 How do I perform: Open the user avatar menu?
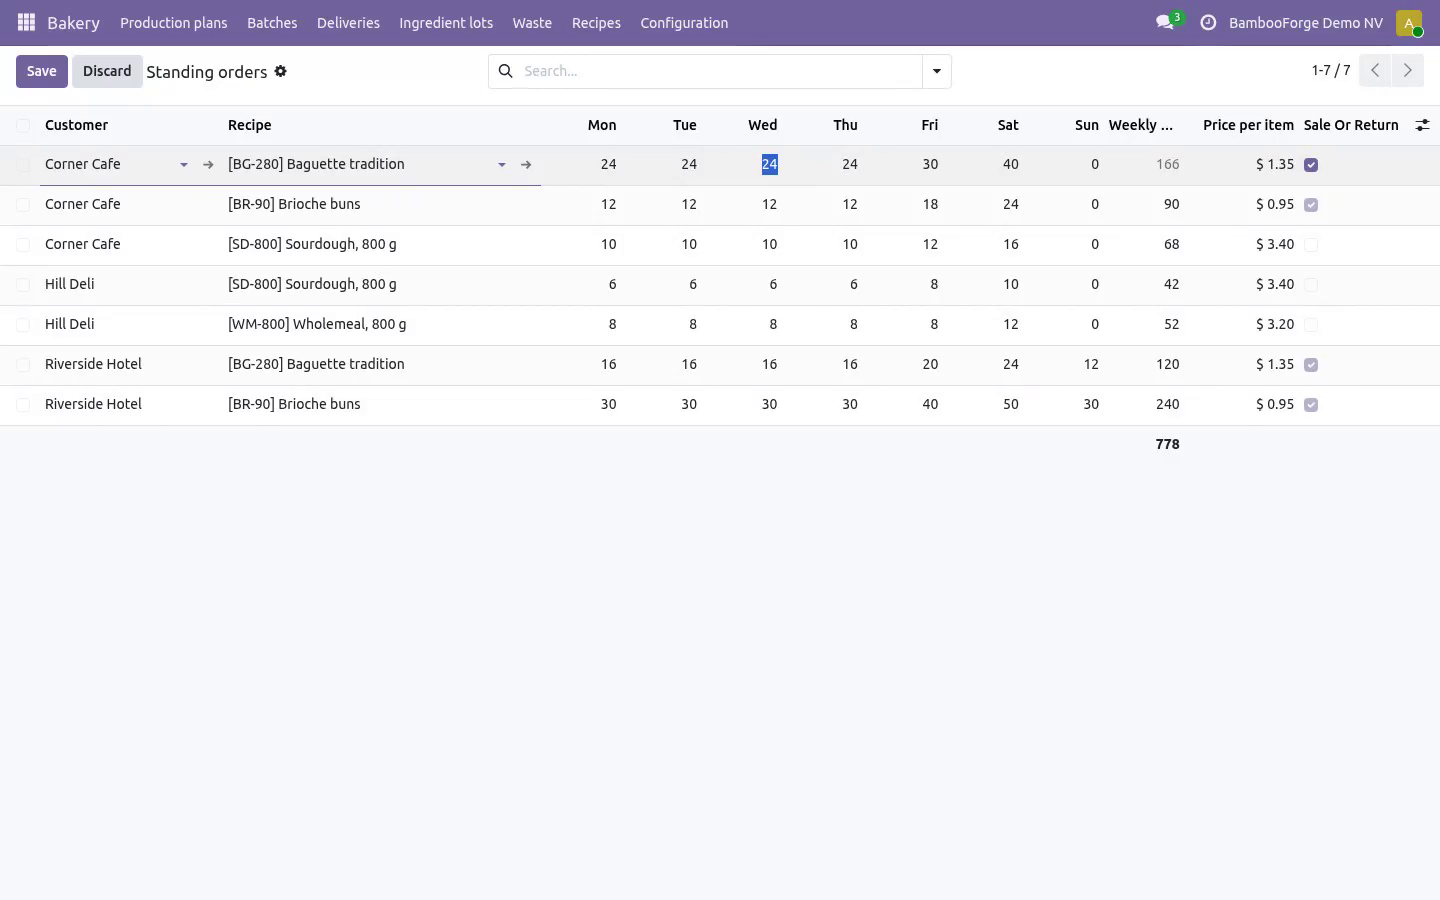[1409, 23]
